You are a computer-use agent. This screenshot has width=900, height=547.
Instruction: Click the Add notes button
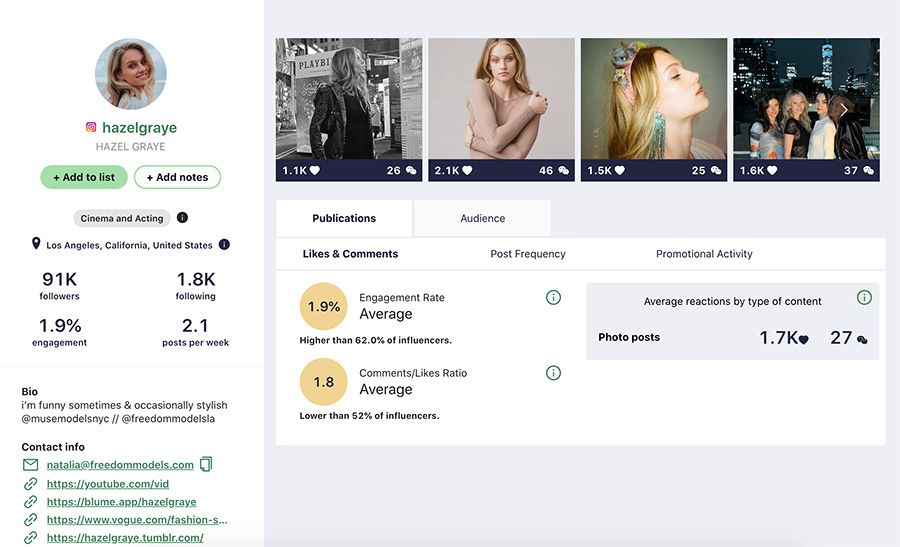177,177
